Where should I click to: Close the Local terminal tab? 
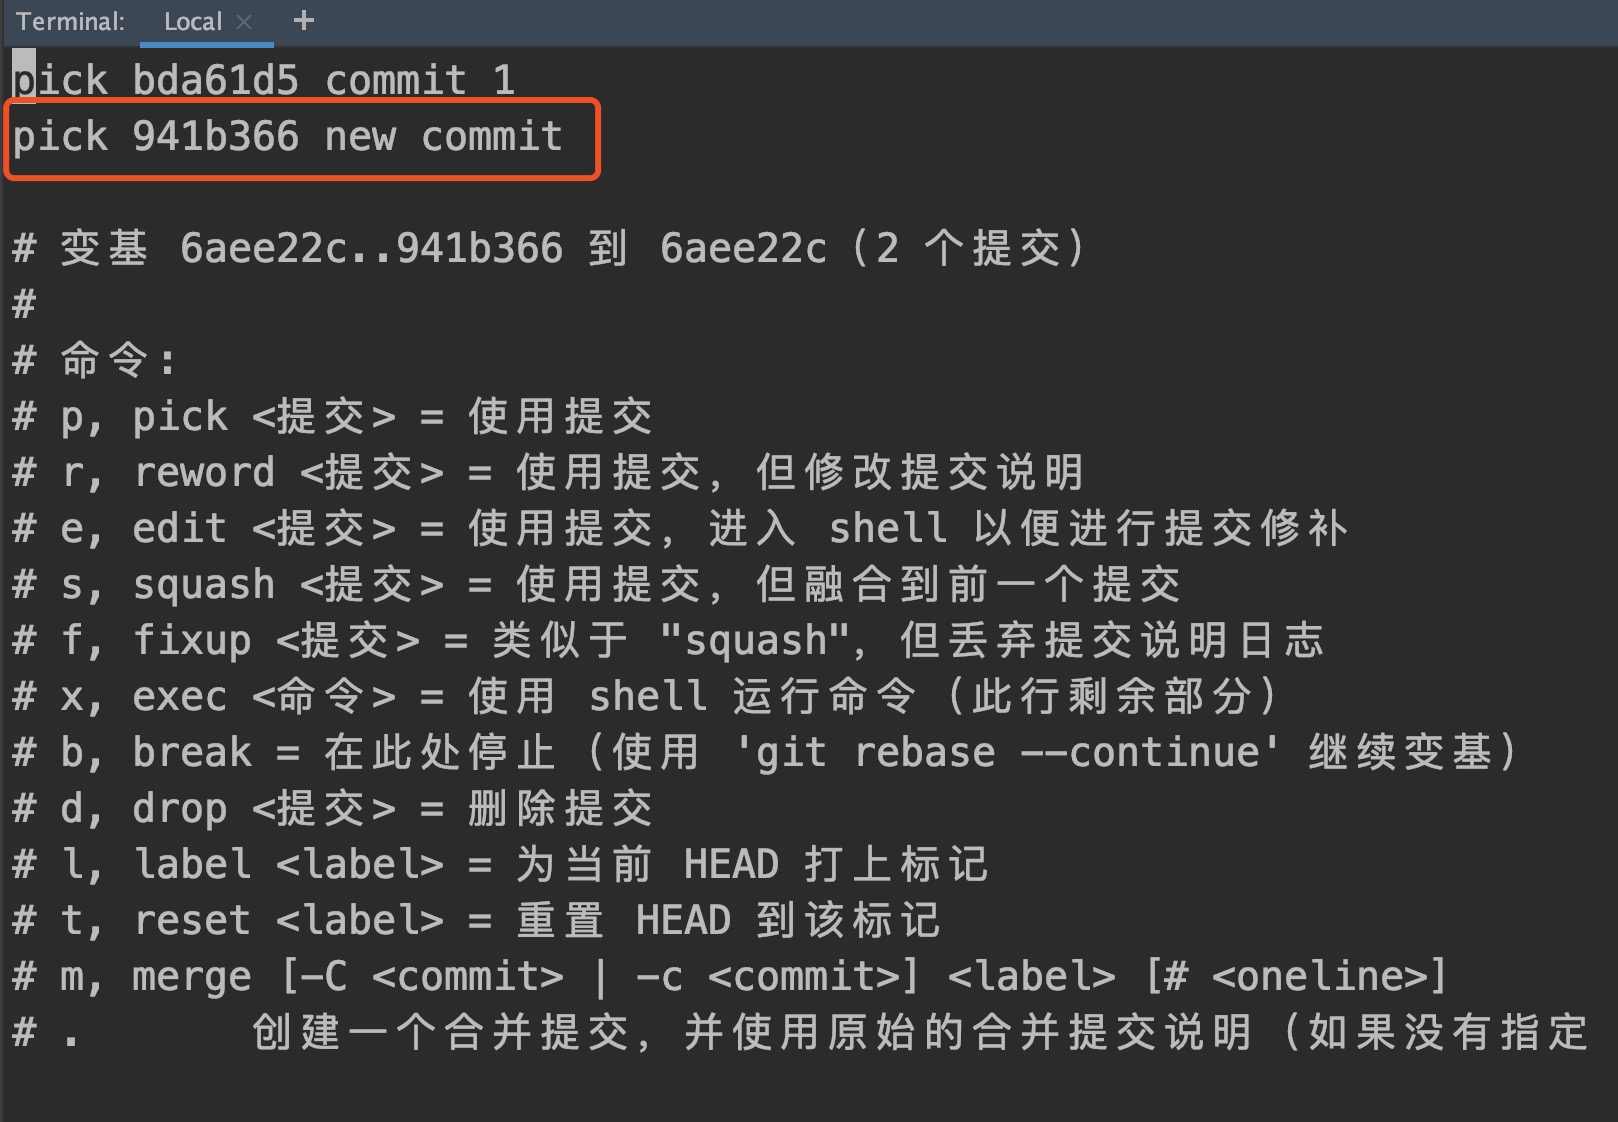244,21
